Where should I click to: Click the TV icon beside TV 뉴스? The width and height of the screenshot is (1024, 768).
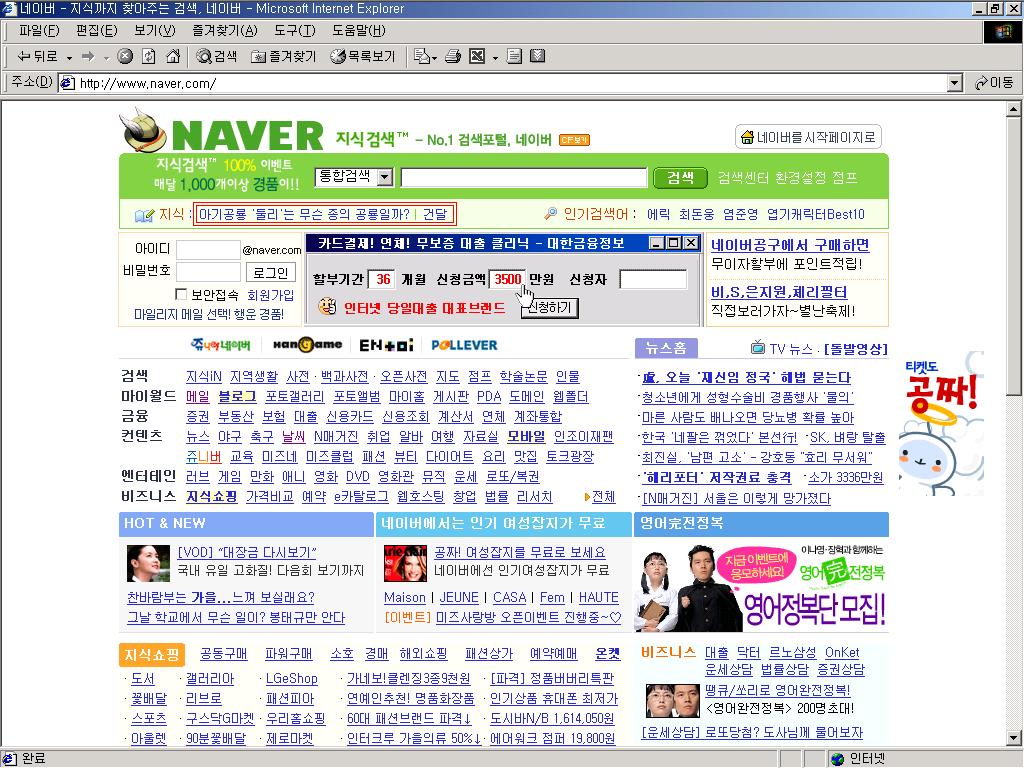point(758,347)
